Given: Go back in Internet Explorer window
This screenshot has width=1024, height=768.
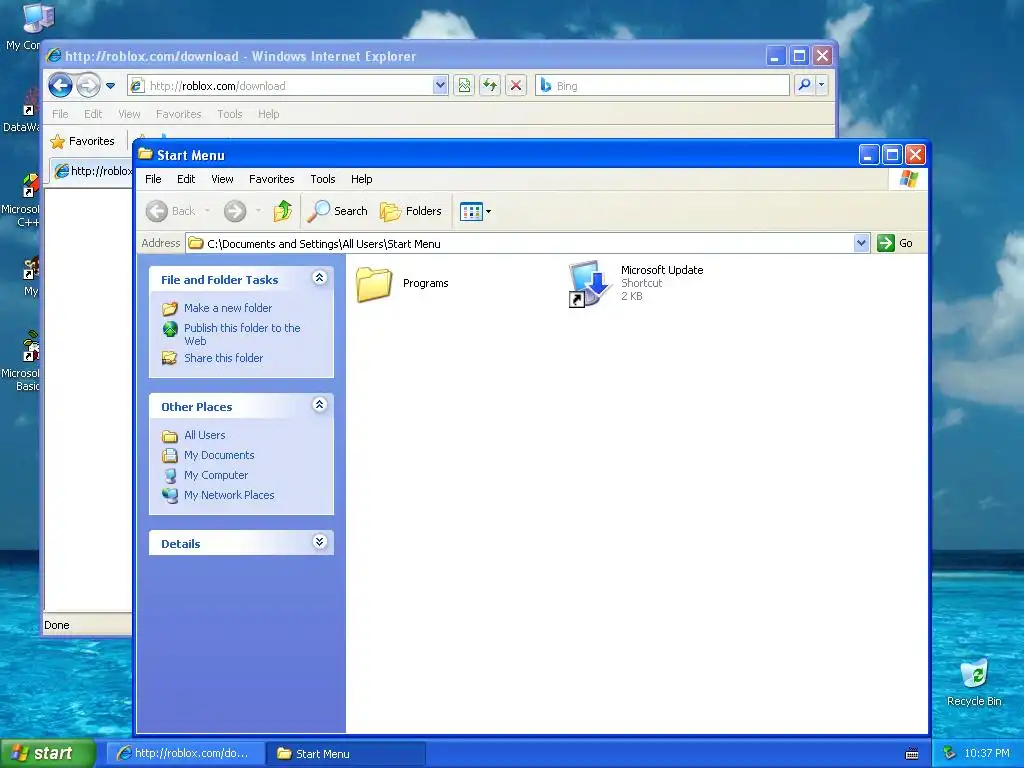Looking at the screenshot, I should coord(60,86).
